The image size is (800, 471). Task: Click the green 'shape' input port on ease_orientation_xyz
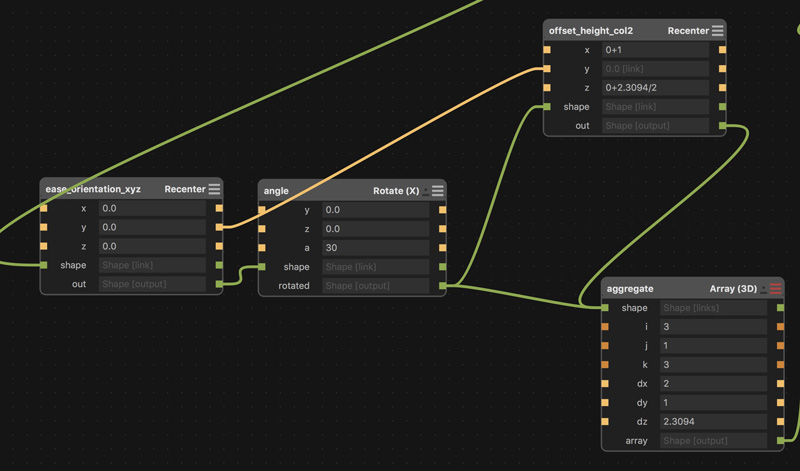(44, 265)
